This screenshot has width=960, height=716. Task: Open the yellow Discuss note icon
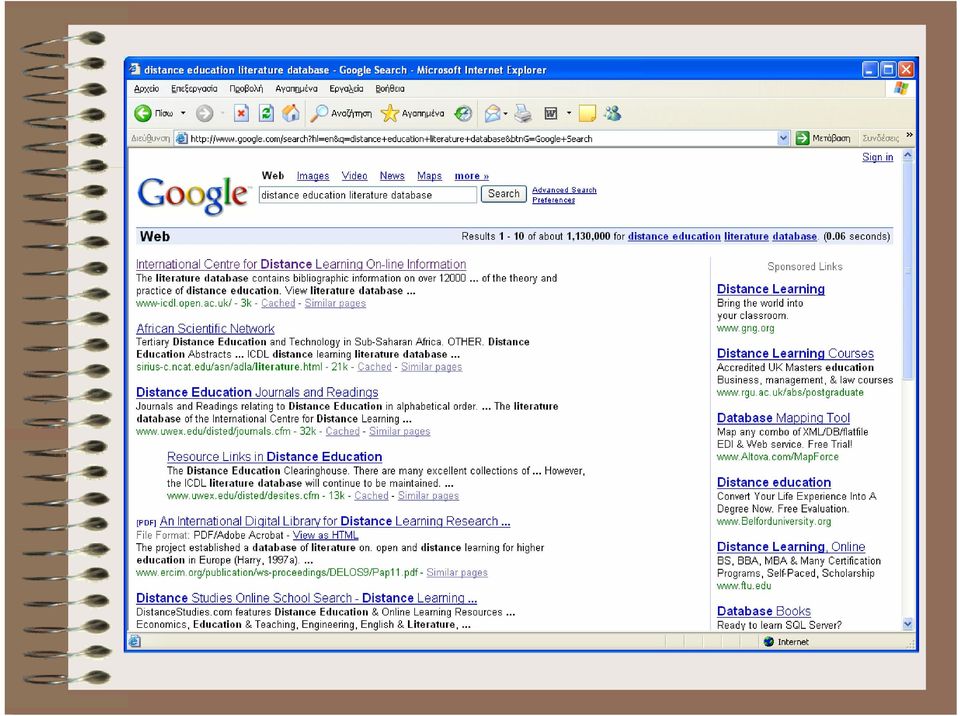[x=587, y=113]
